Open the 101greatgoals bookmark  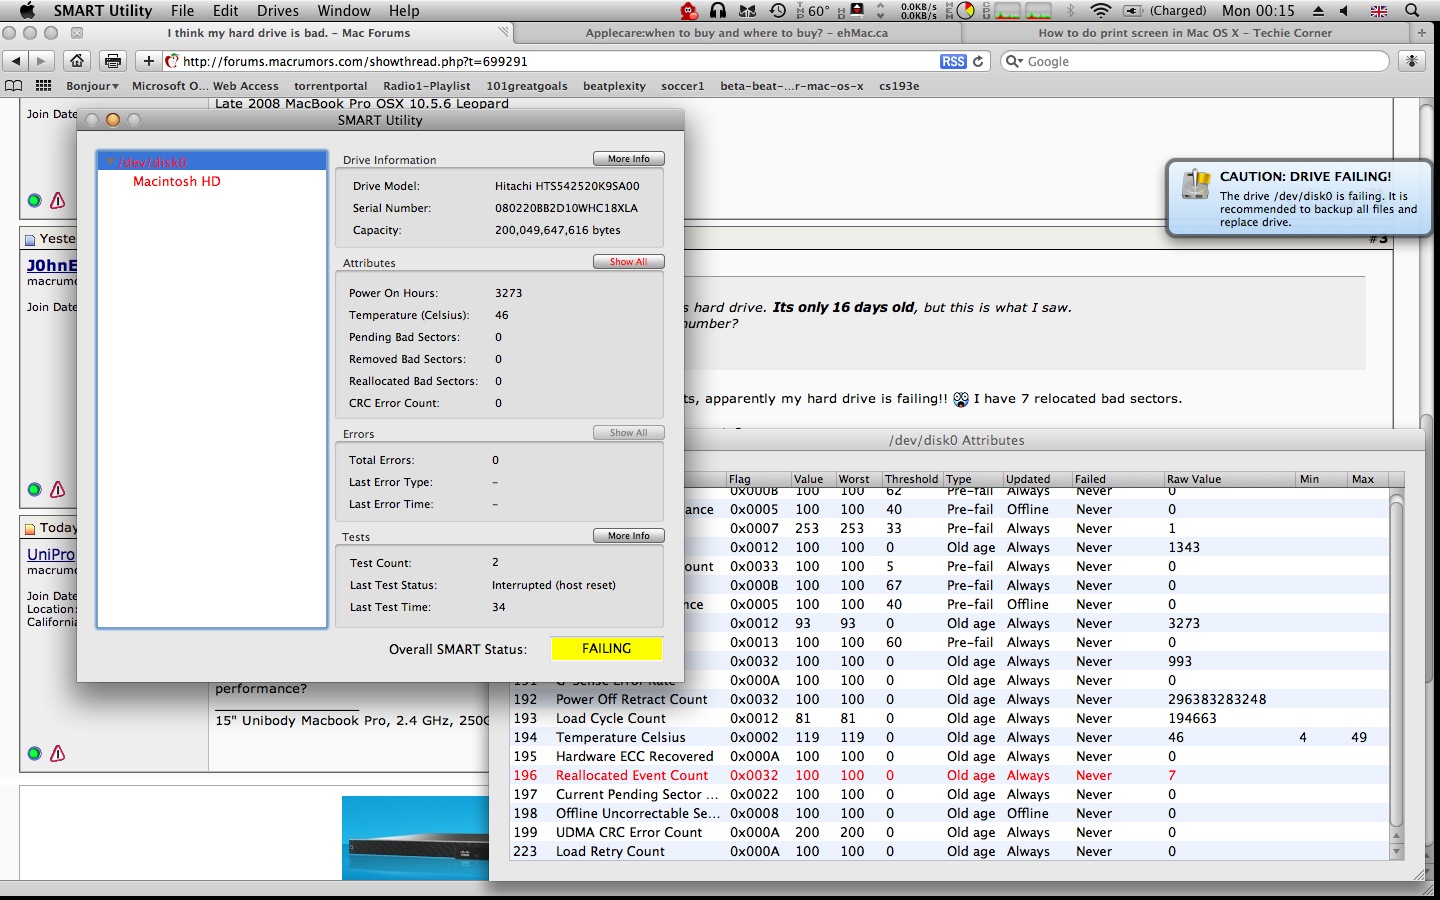point(527,86)
